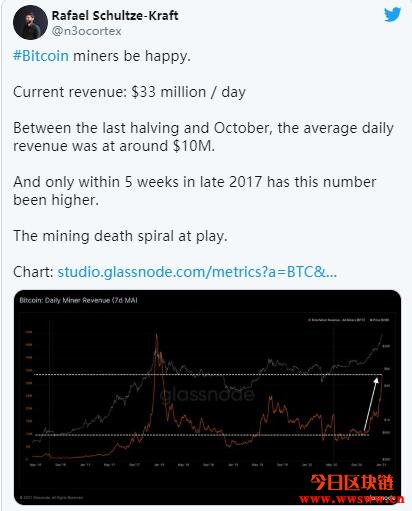Screen dimensions: 412x511
Task: Click the chart's x-axis date labels
Action: (208, 465)
